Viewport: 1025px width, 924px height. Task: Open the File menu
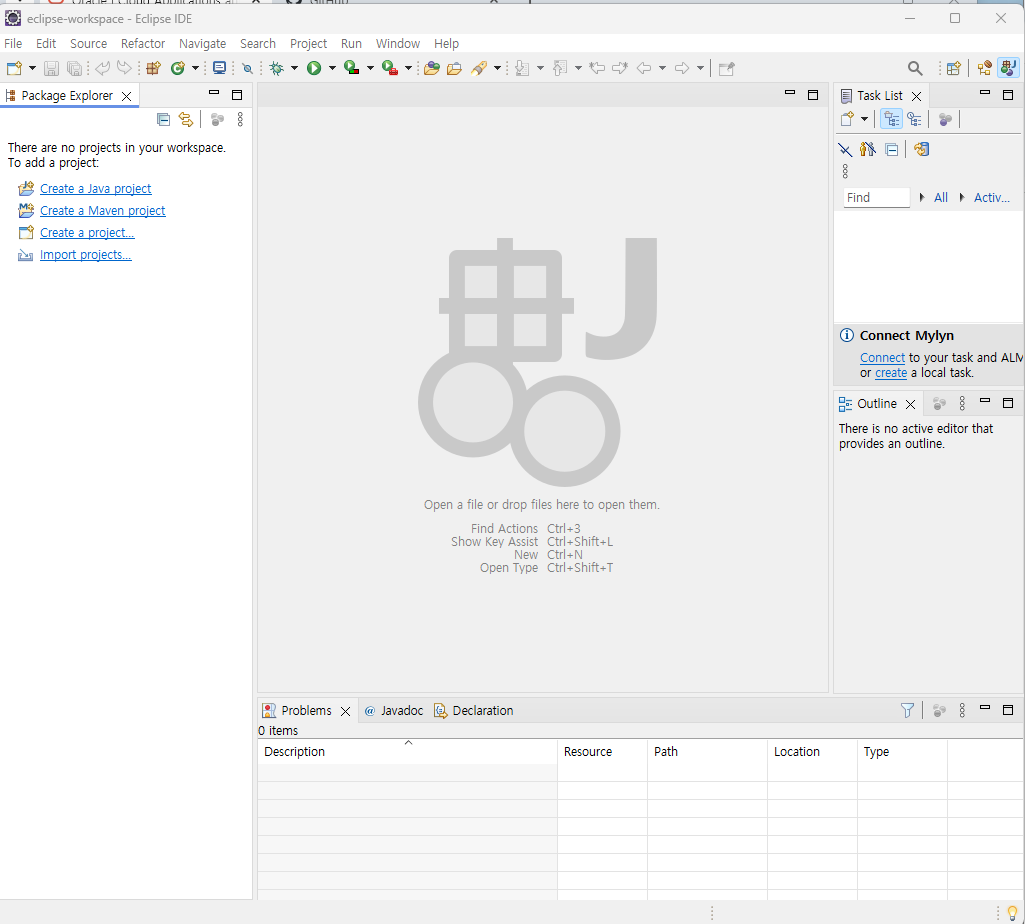[x=13, y=44]
